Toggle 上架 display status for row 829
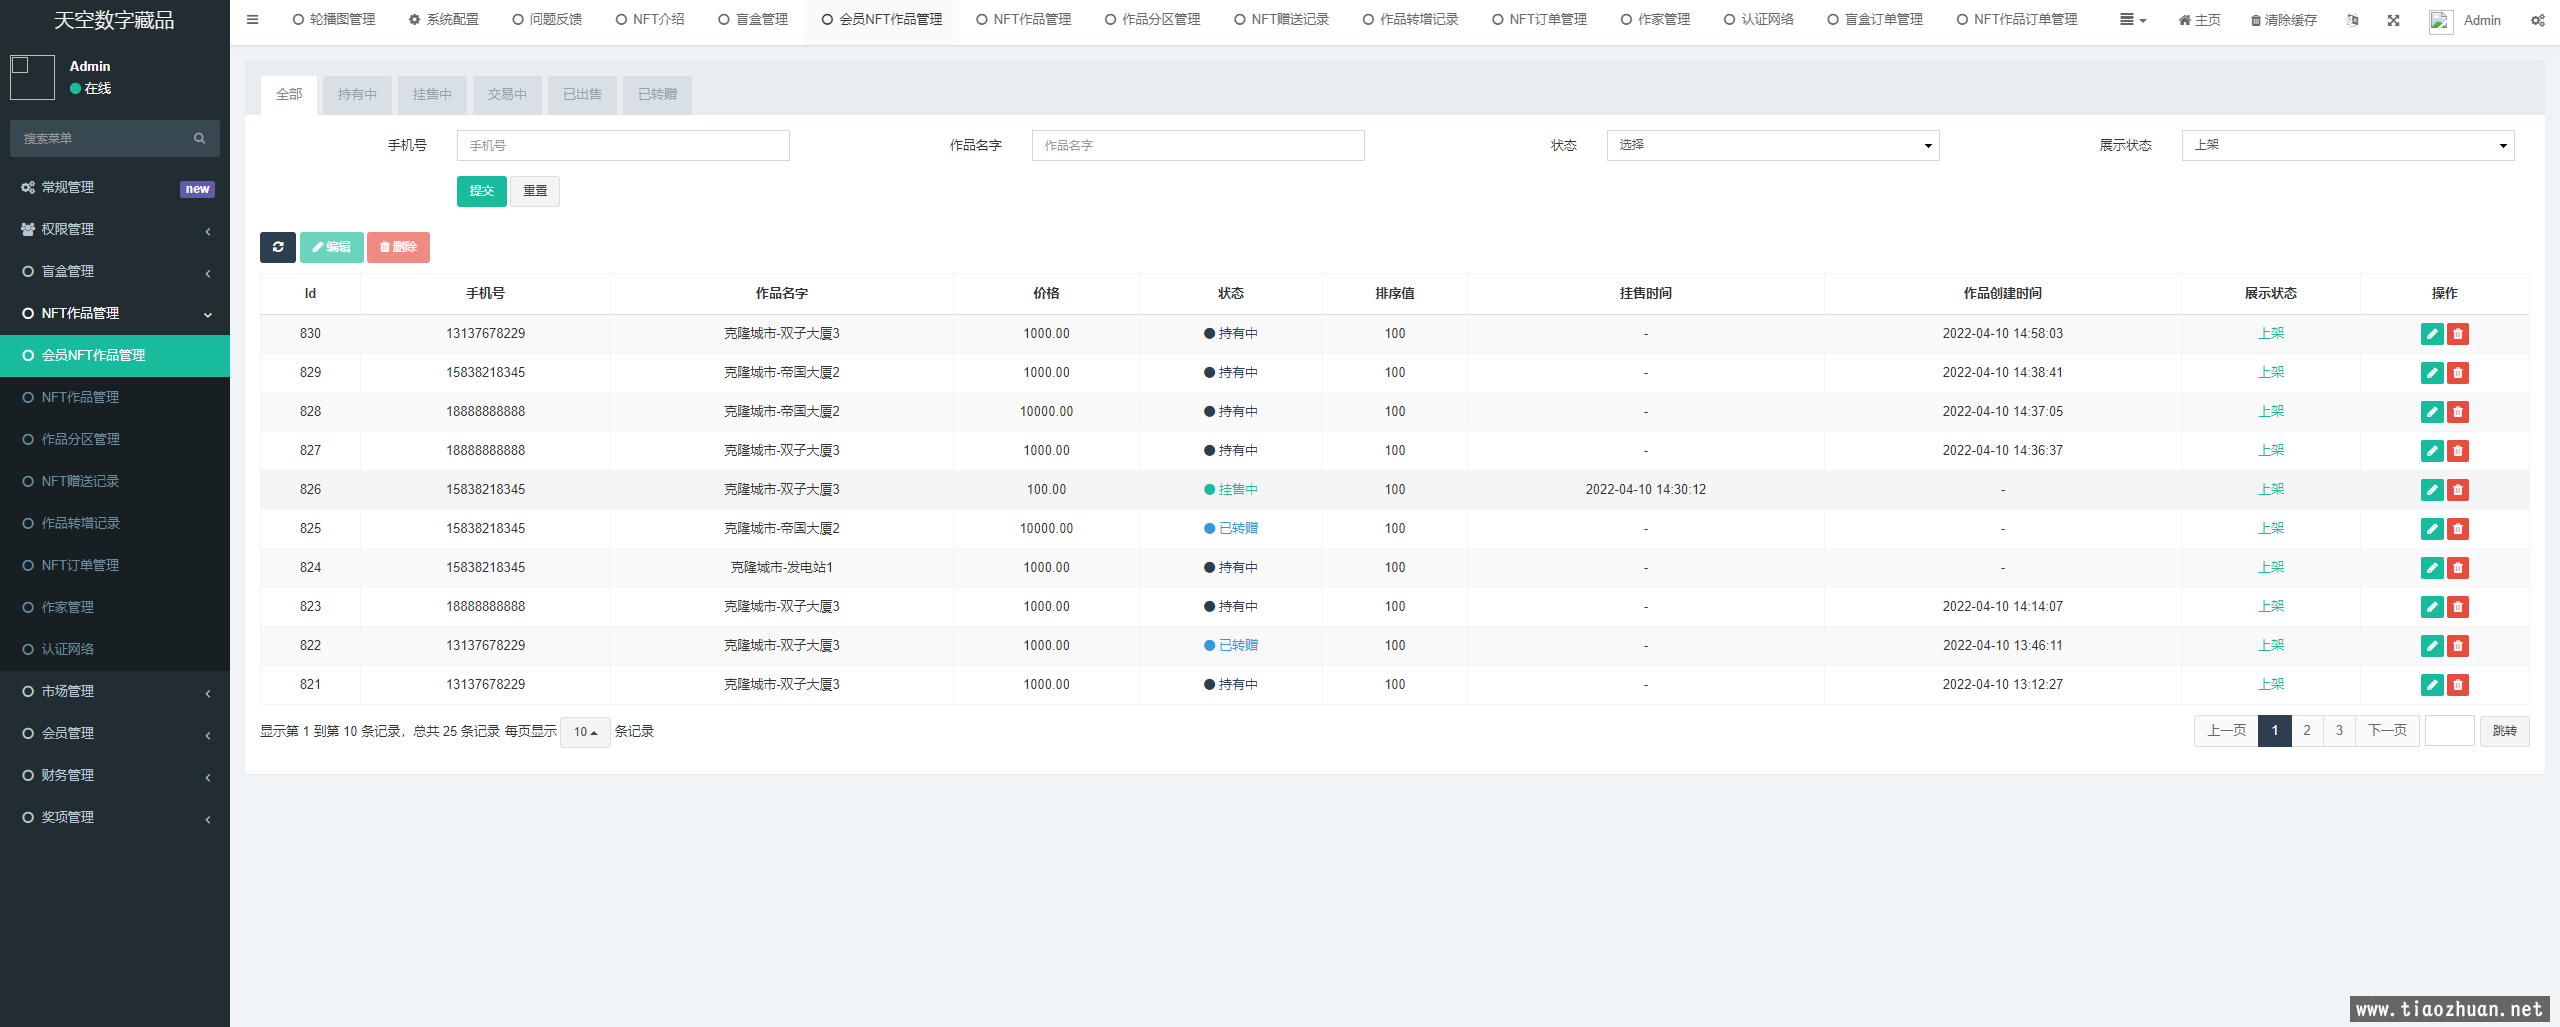2560x1027 pixels. (2270, 372)
